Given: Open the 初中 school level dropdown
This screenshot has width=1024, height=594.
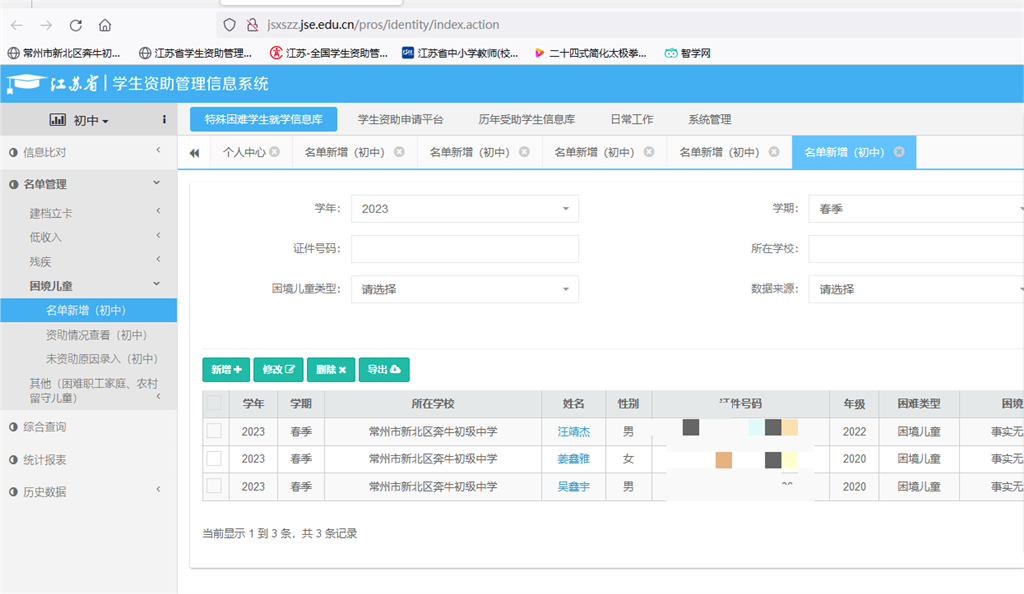Looking at the screenshot, I should (x=80, y=120).
